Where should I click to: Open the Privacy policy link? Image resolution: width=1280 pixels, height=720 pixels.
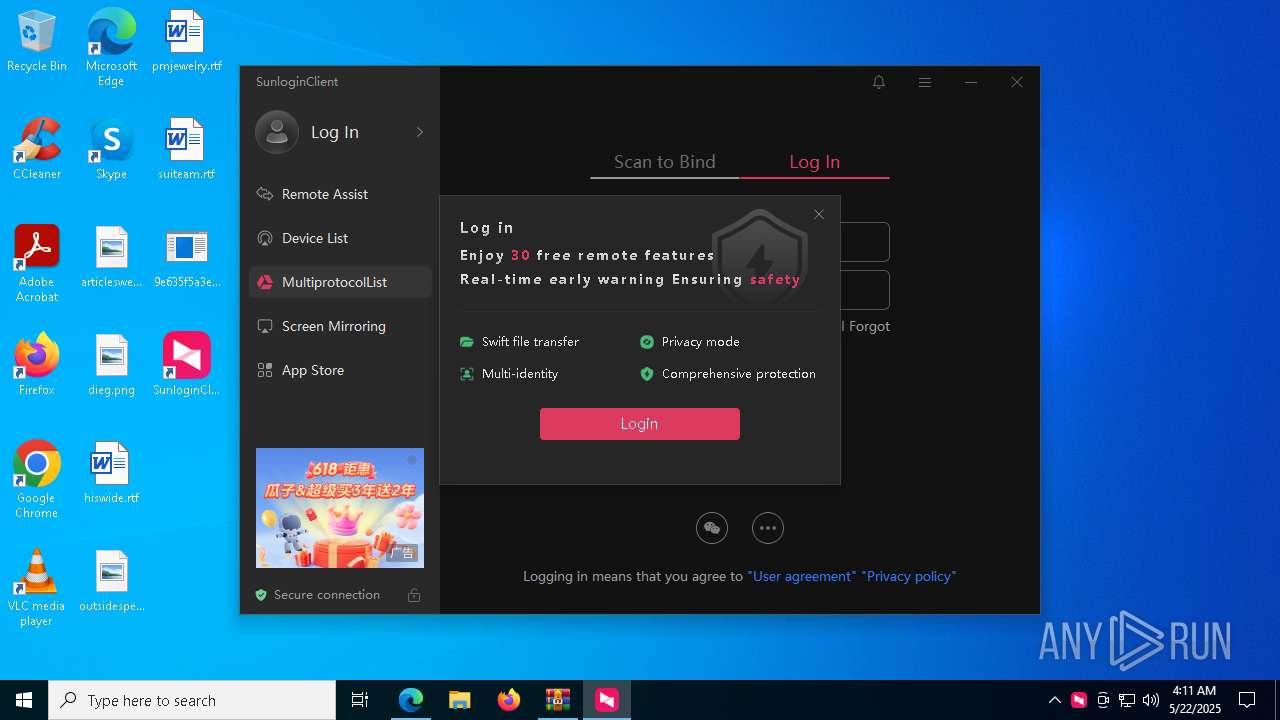click(909, 576)
